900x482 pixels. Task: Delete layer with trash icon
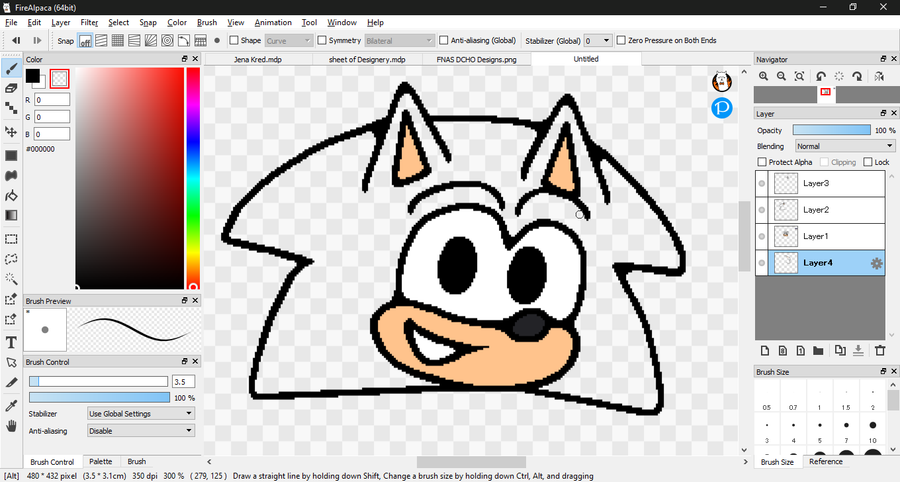(x=879, y=350)
